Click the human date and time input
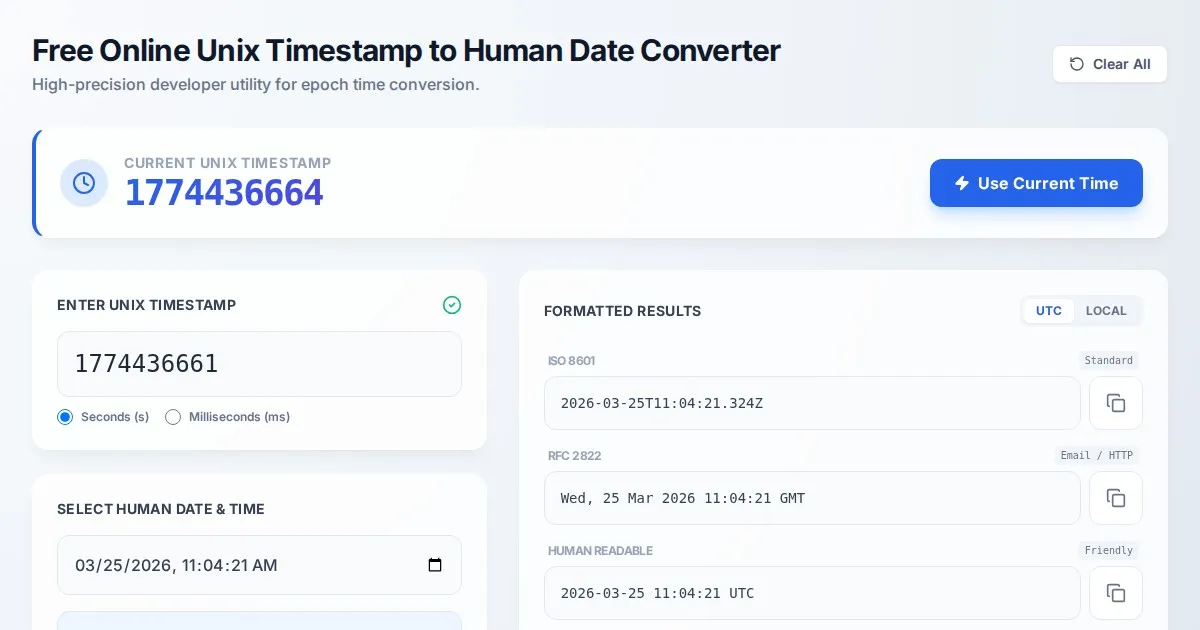 click(x=240, y=565)
